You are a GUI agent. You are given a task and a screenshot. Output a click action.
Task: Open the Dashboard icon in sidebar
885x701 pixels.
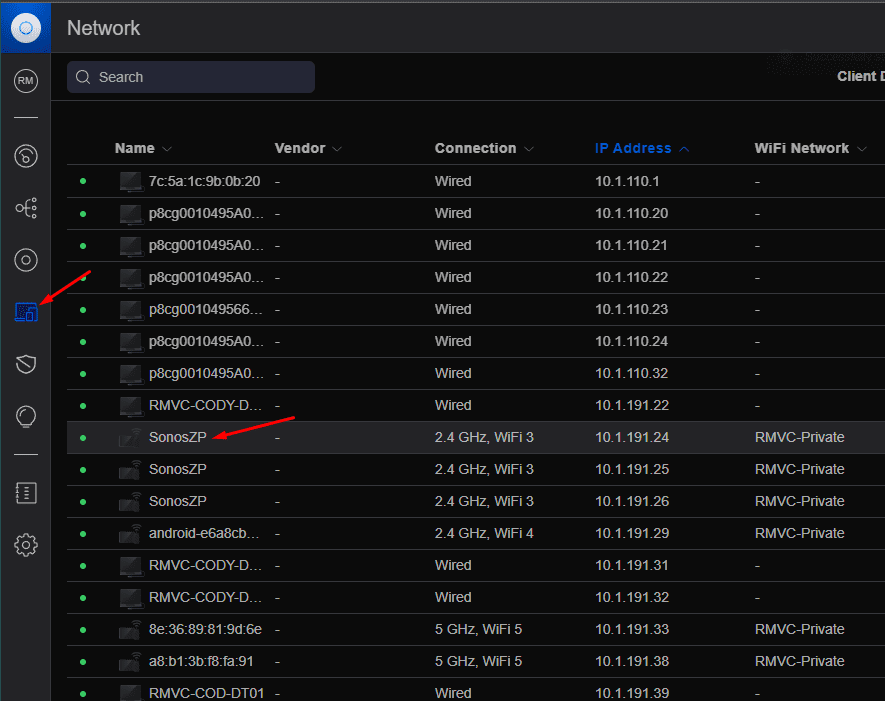25,156
